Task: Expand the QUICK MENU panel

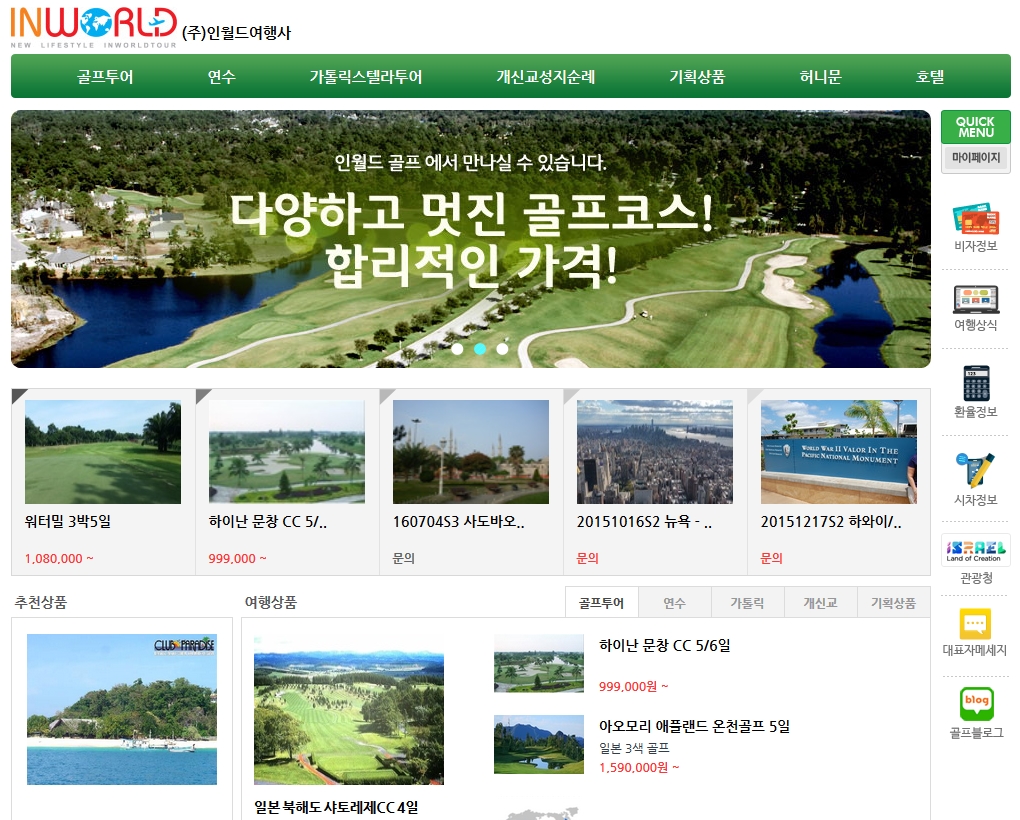Action: [975, 126]
